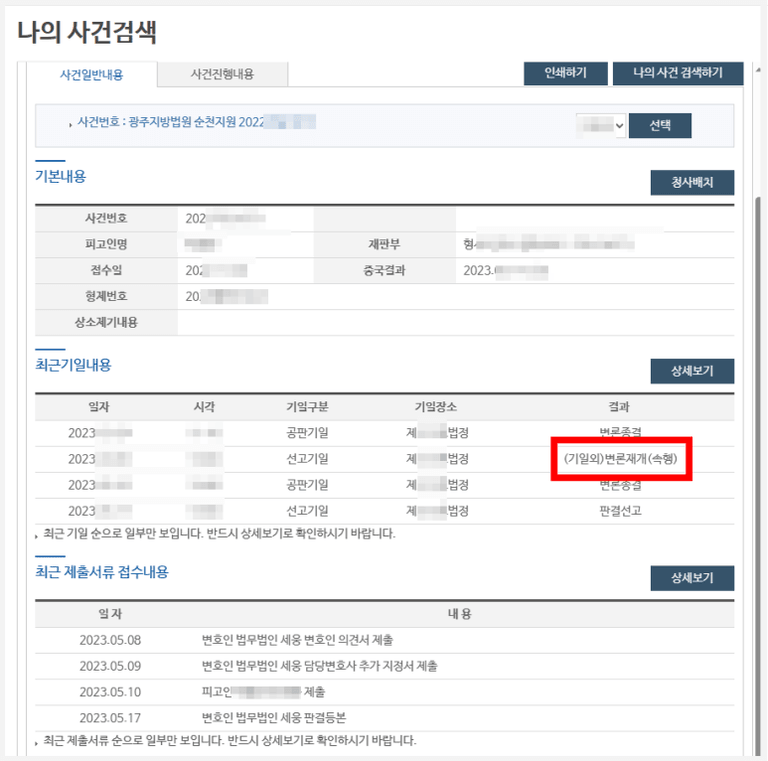Click 상세보기 in the 최근기일내용 section
768x761 pixels.
pyautogui.click(x=692, y=371)
